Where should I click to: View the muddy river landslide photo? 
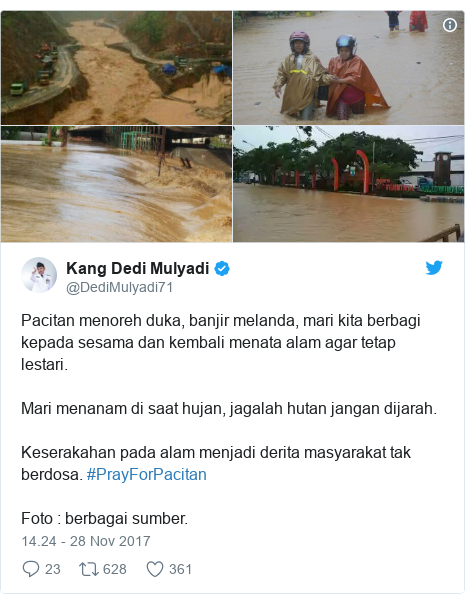[116, 67]
